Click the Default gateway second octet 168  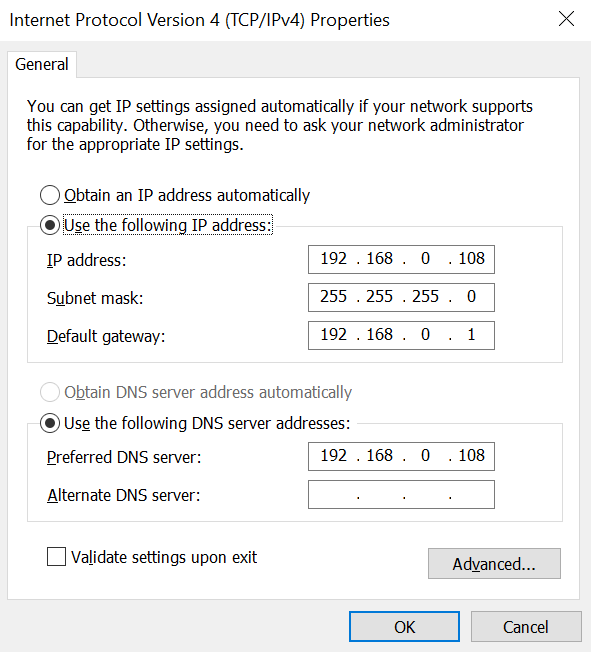pyautogui.click(x=379, y=335)
